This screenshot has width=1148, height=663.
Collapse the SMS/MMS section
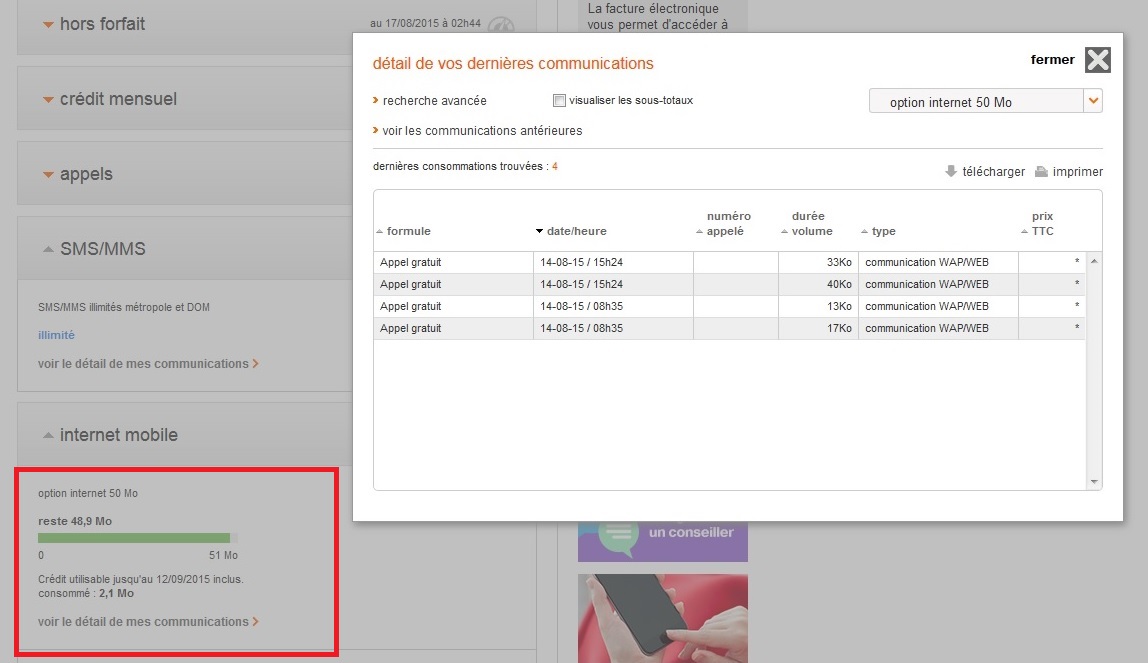(48, 249)
